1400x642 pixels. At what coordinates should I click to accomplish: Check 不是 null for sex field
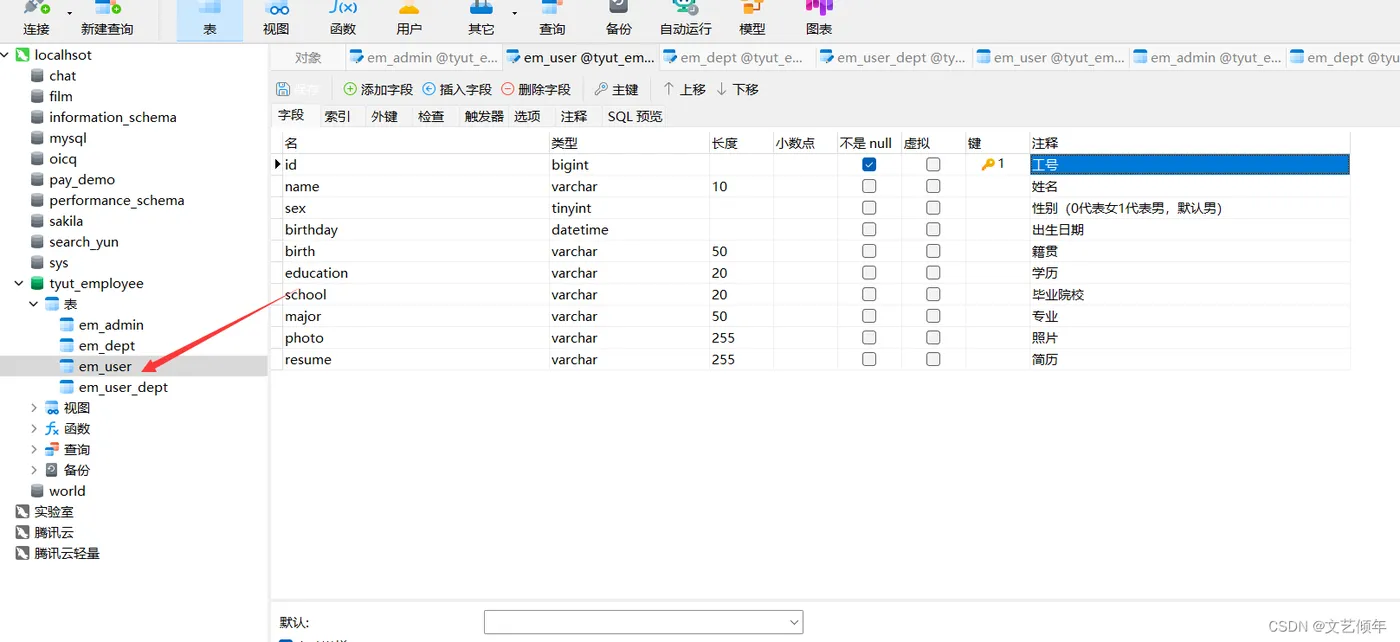(869, 208)
